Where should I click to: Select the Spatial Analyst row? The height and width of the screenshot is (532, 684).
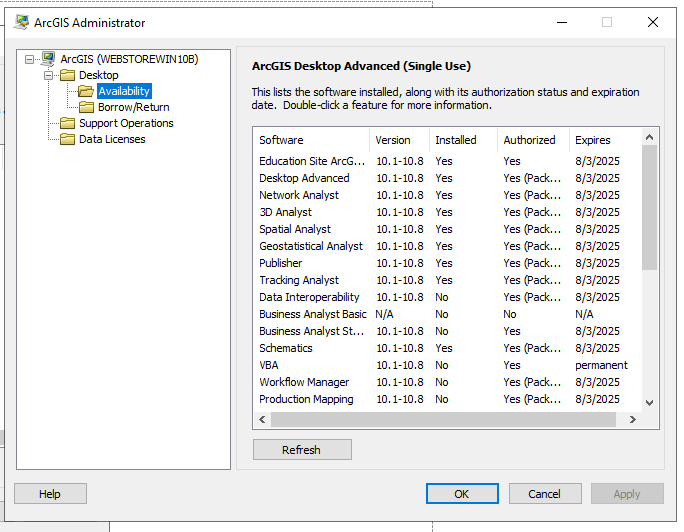point(448,229)
